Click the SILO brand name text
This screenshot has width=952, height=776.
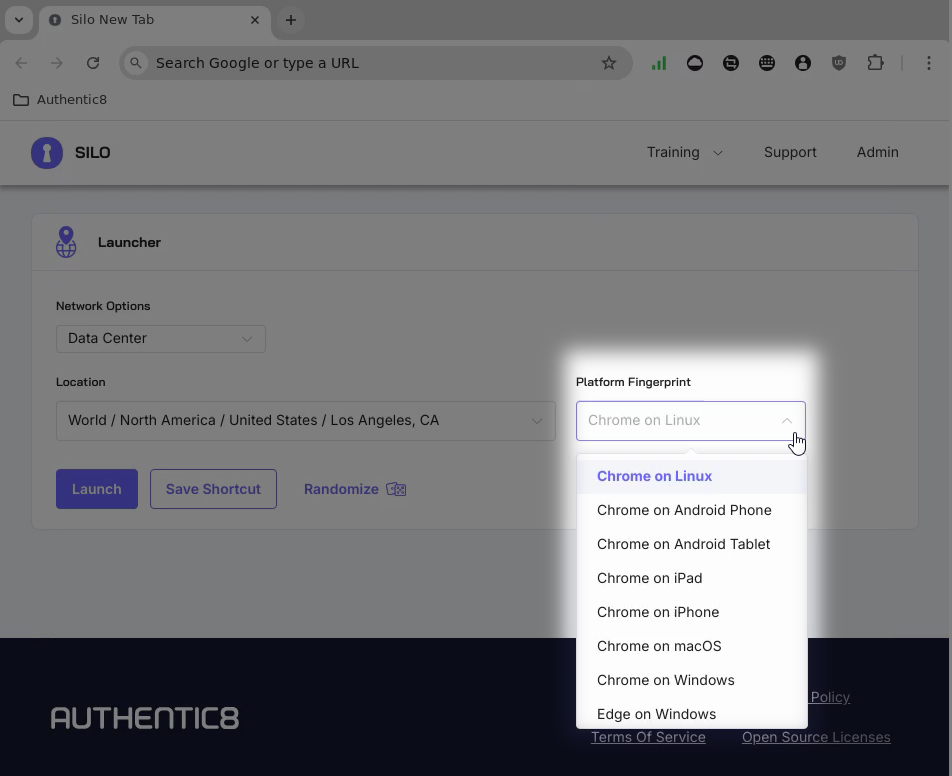click(x=92, y=153)
